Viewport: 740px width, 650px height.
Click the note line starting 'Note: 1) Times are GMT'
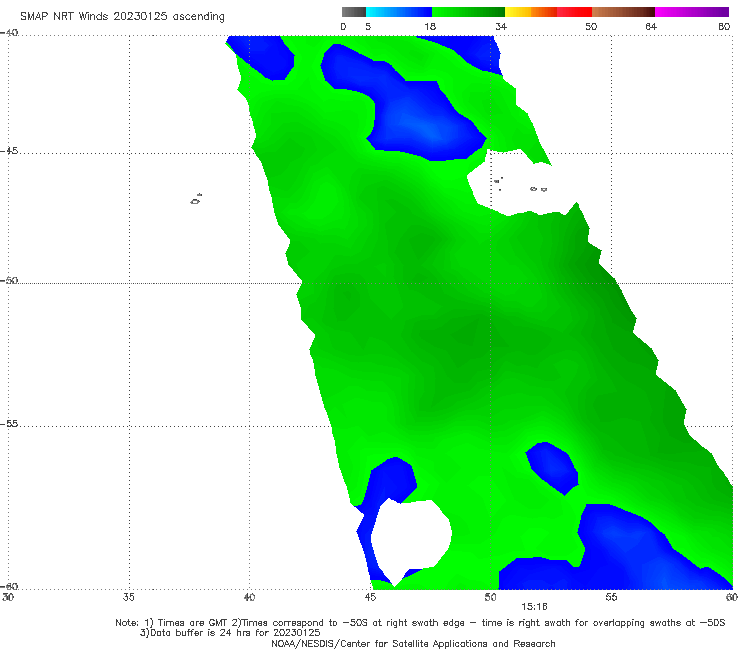tap(420, 623)
